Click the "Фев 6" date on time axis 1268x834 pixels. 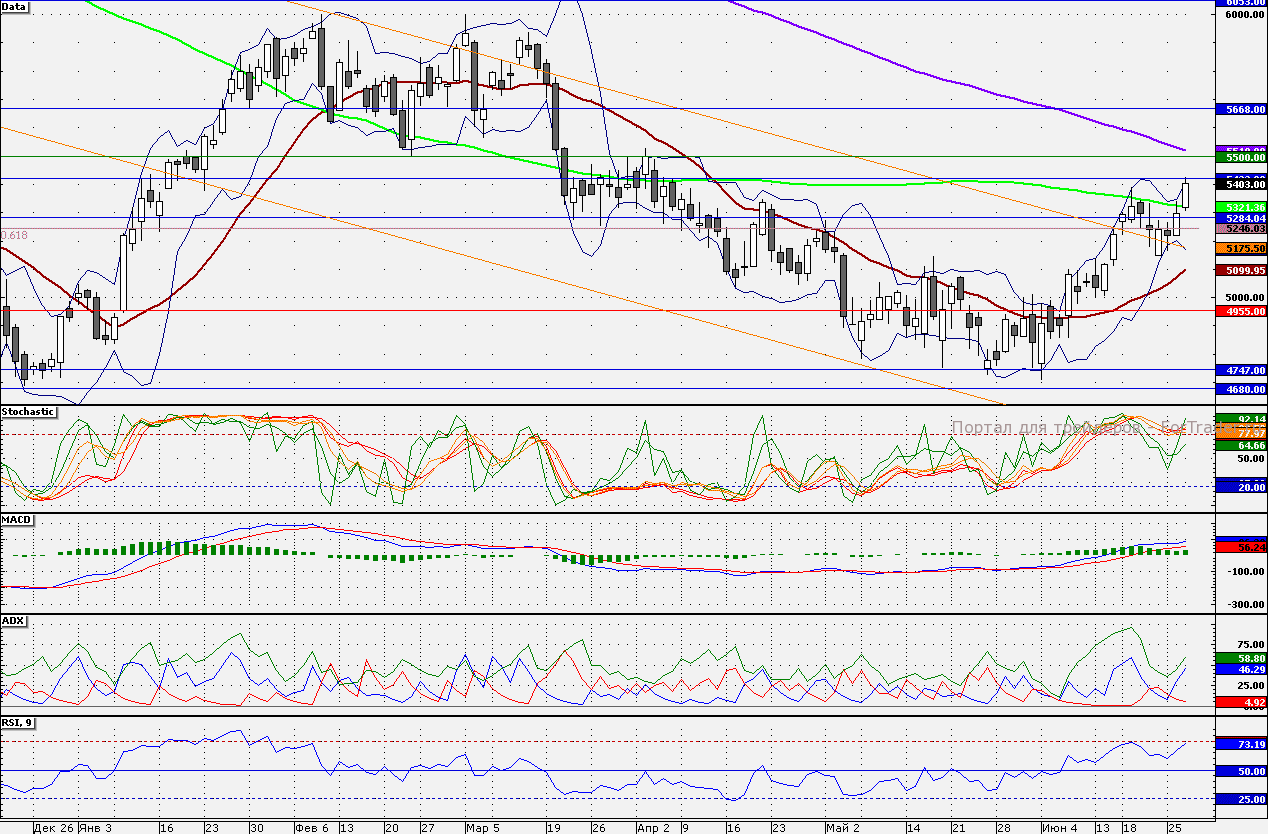[311, 828]
